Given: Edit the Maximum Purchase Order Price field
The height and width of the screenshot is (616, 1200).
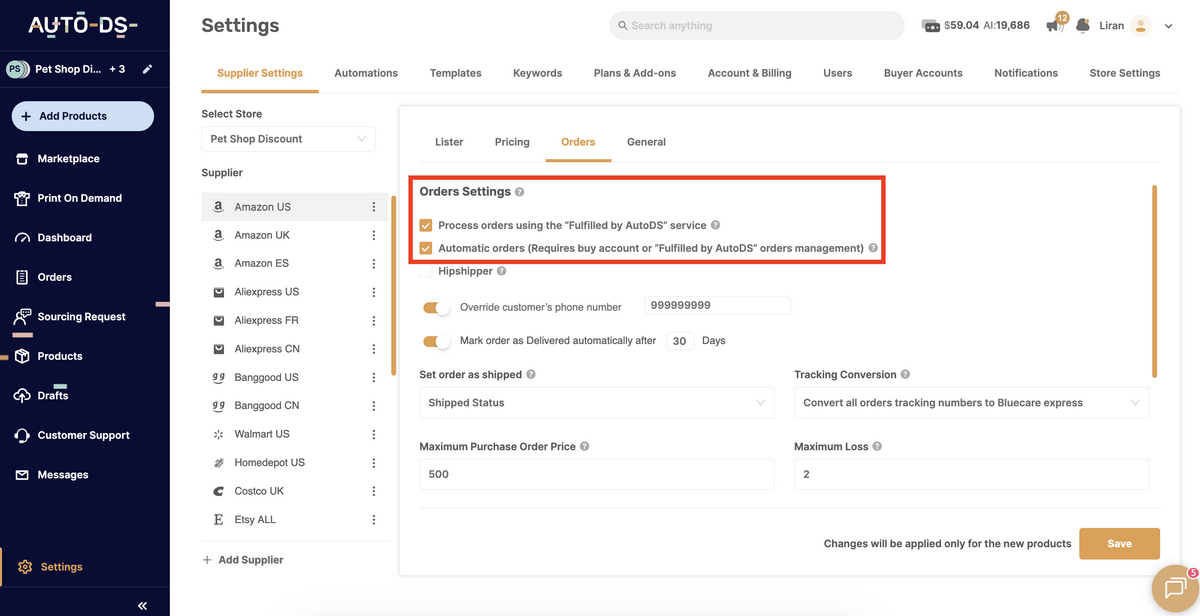Looking at the screenshot, I should tap(596, 473).
